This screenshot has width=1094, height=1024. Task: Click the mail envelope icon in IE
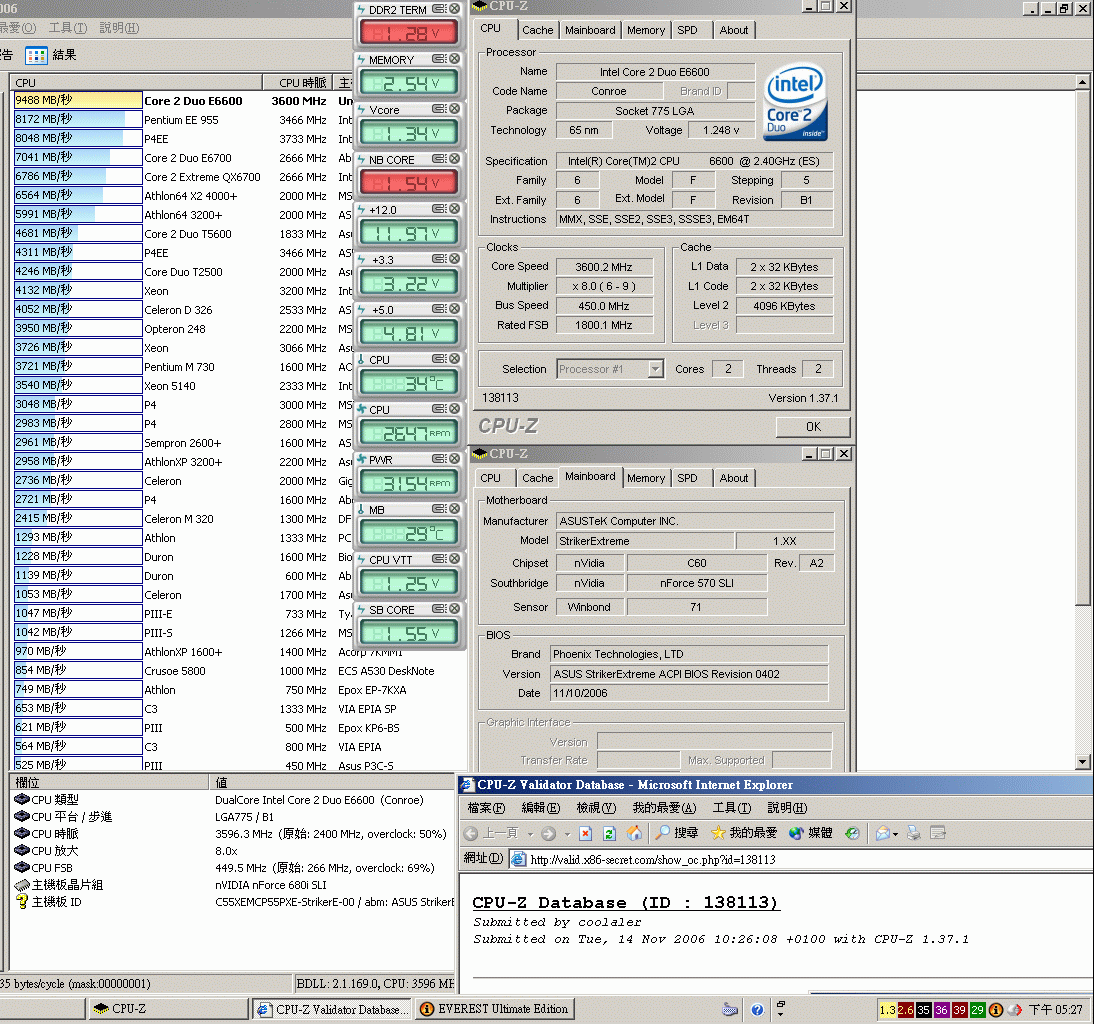click(x=883, y=833)
